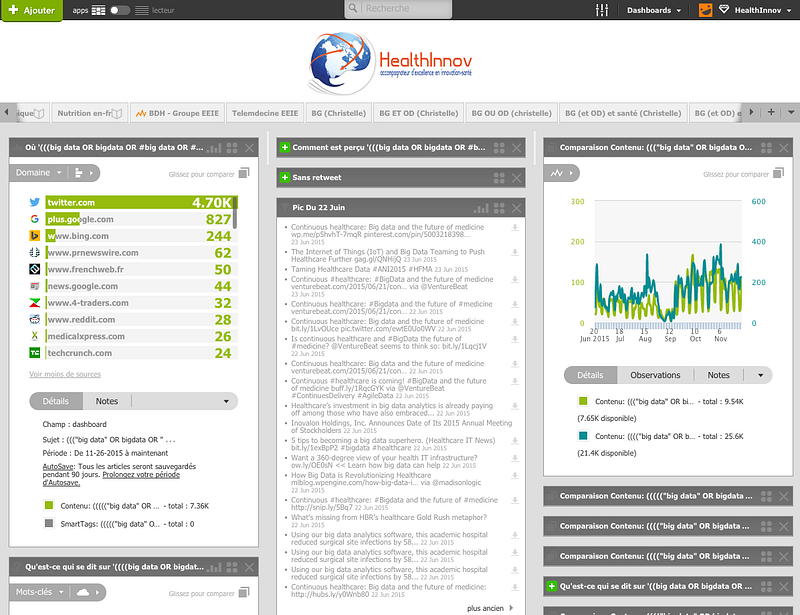Screen dimensions: 800x615
Task: Save the first Continuous healthcare article
Action: click(515, 228)
